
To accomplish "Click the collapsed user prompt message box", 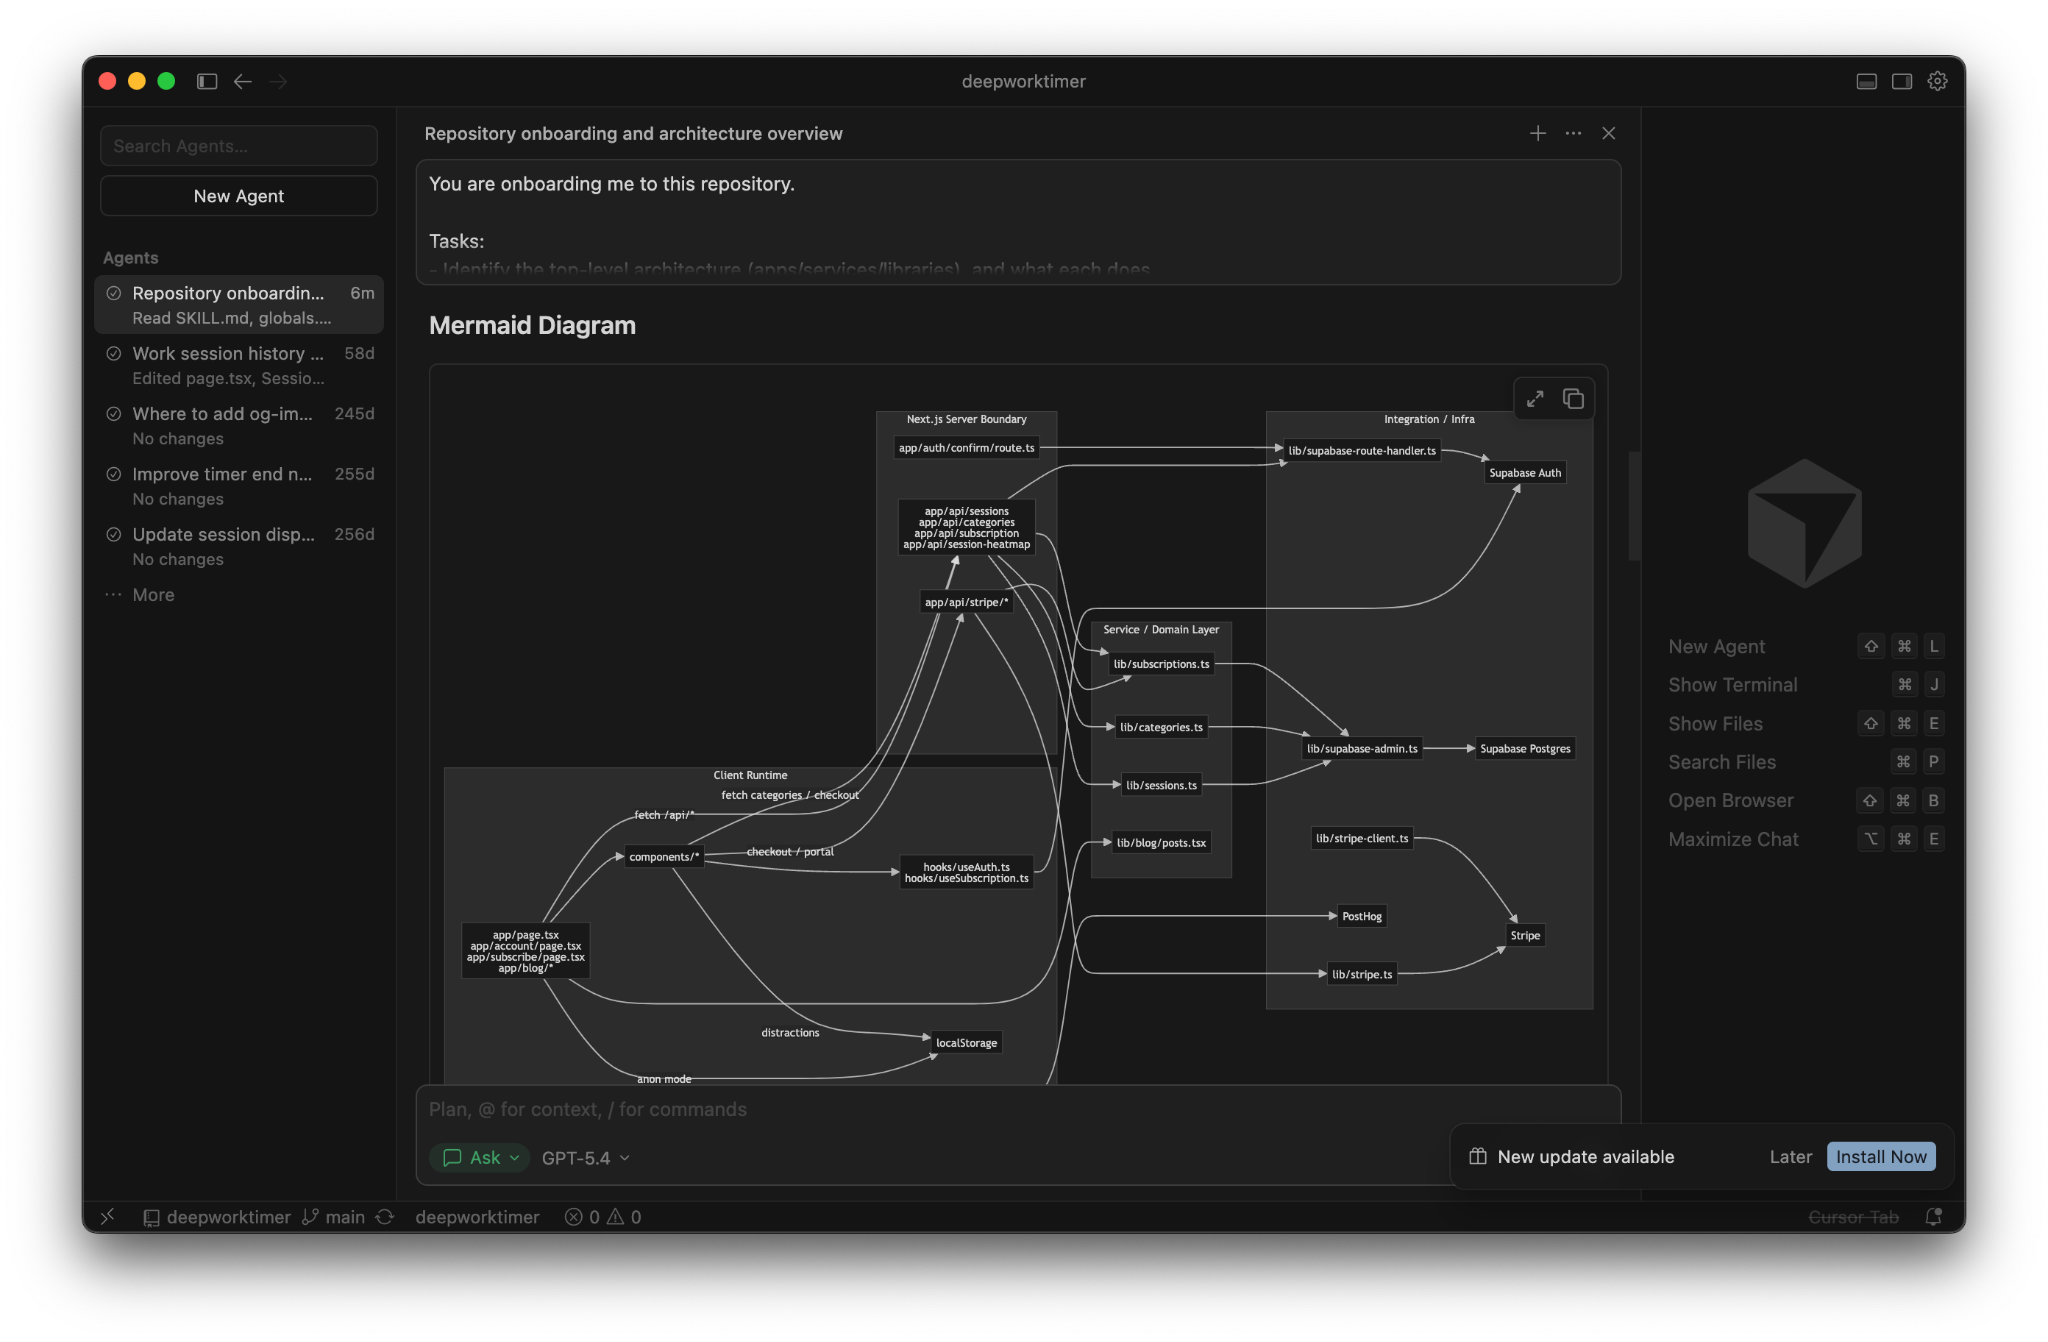I will pos(1018,222).
